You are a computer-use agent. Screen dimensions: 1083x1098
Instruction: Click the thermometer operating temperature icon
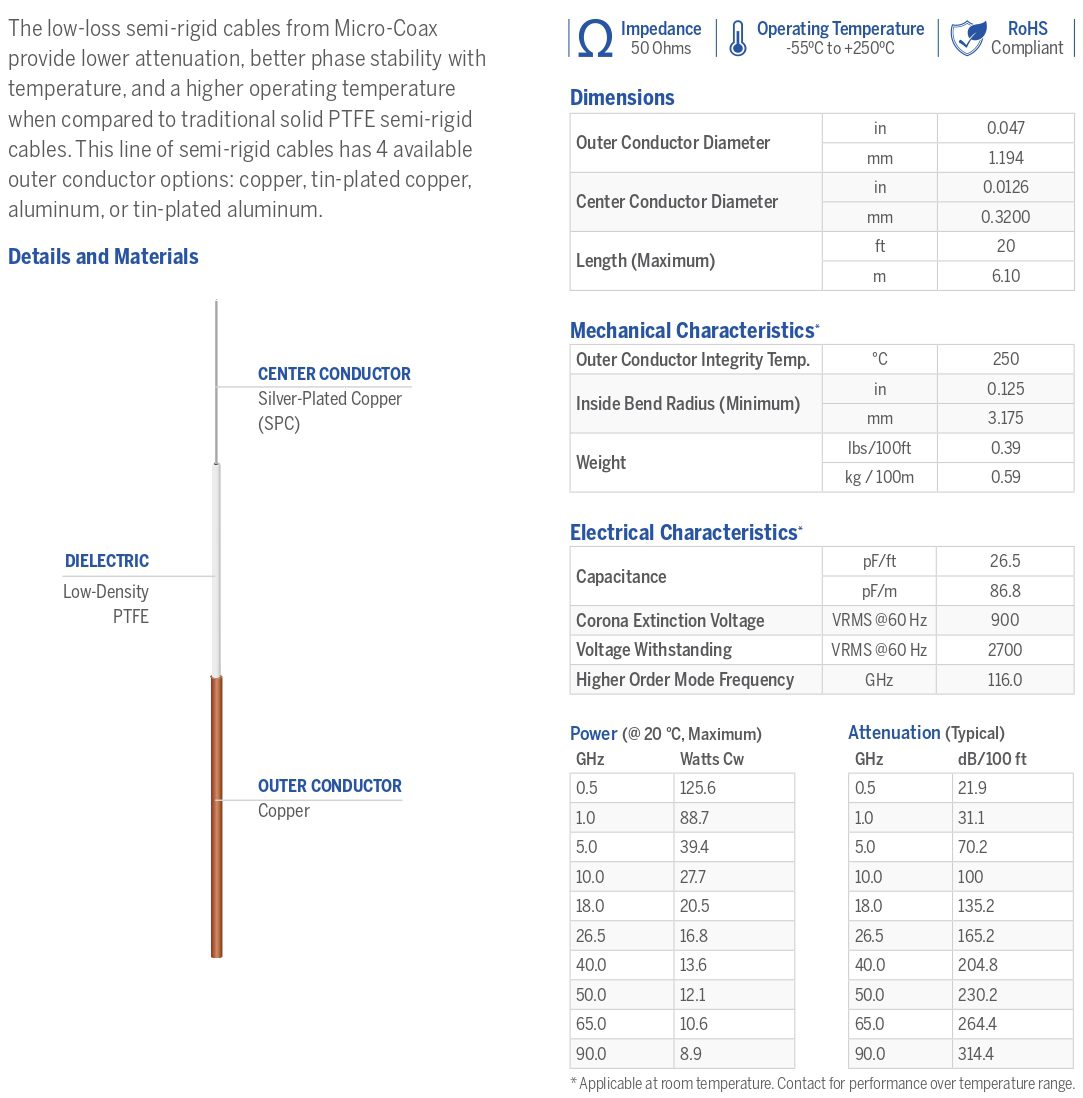(738, 39)
